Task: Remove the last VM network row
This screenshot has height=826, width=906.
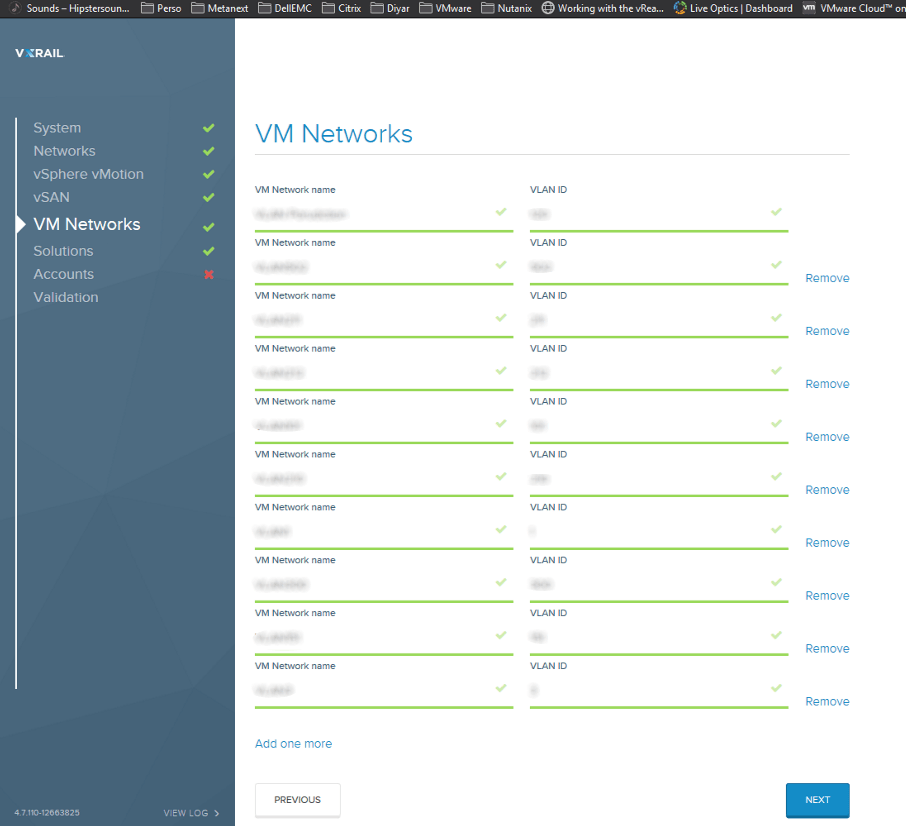Action: (x=827, y=702)
